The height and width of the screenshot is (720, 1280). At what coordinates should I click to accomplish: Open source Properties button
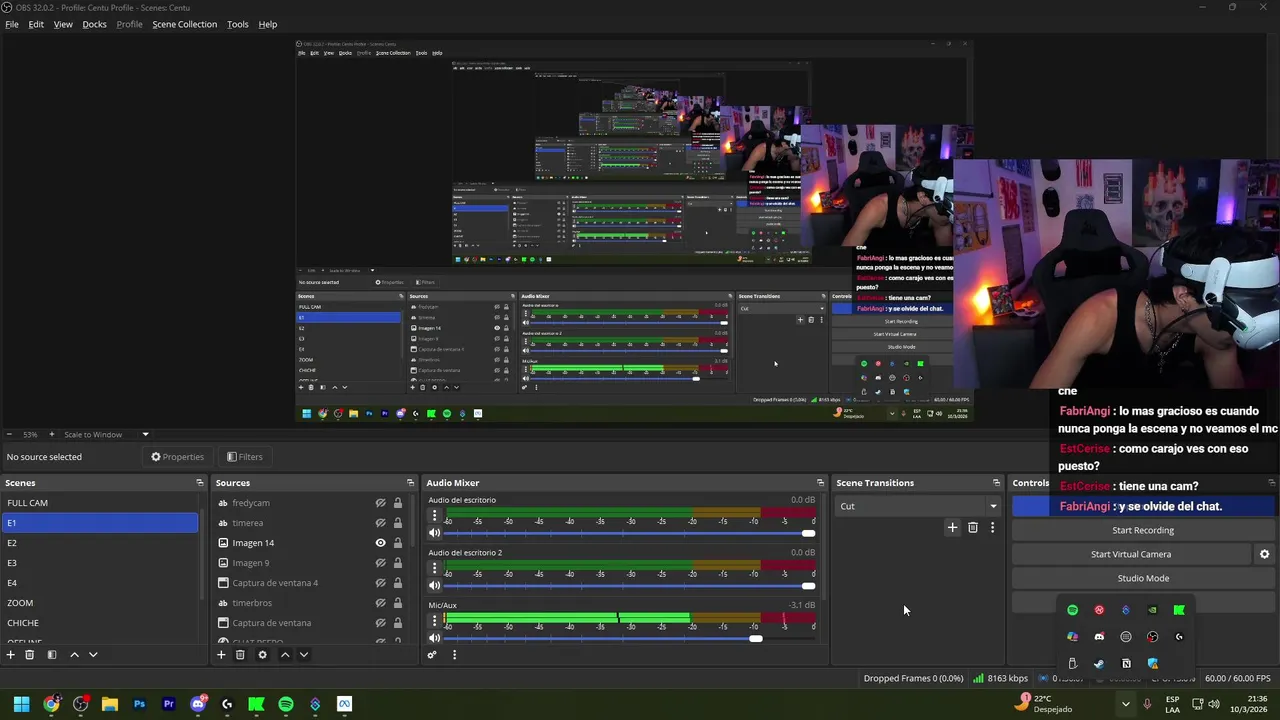178,457
